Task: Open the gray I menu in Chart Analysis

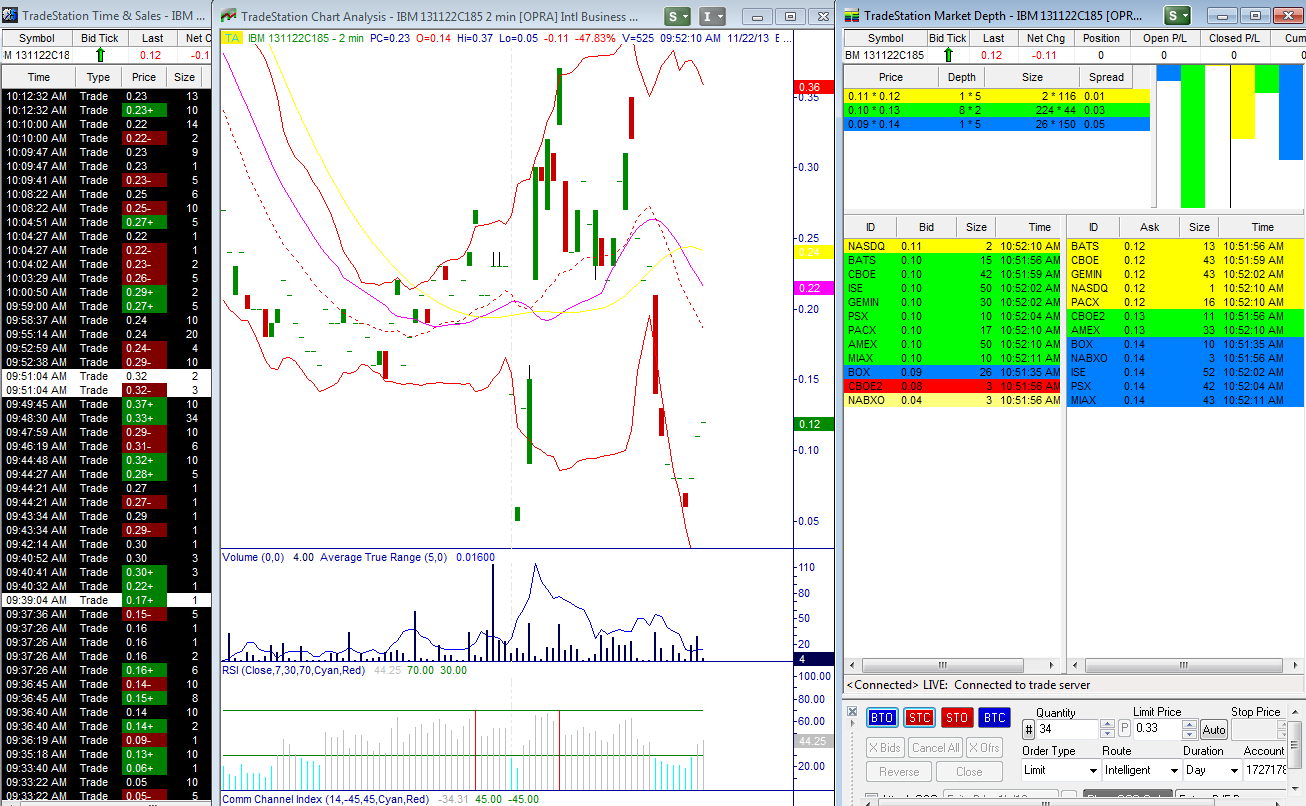Action: tap(712, 16)
